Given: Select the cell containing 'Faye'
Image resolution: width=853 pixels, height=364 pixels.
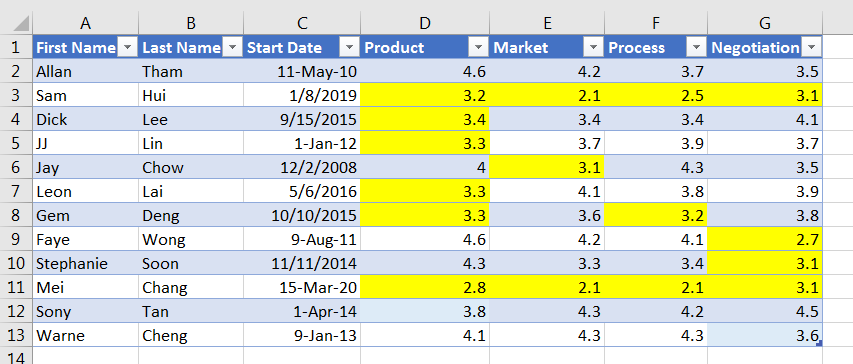Looking at the screenshot, I should click(x=85, y=239).
